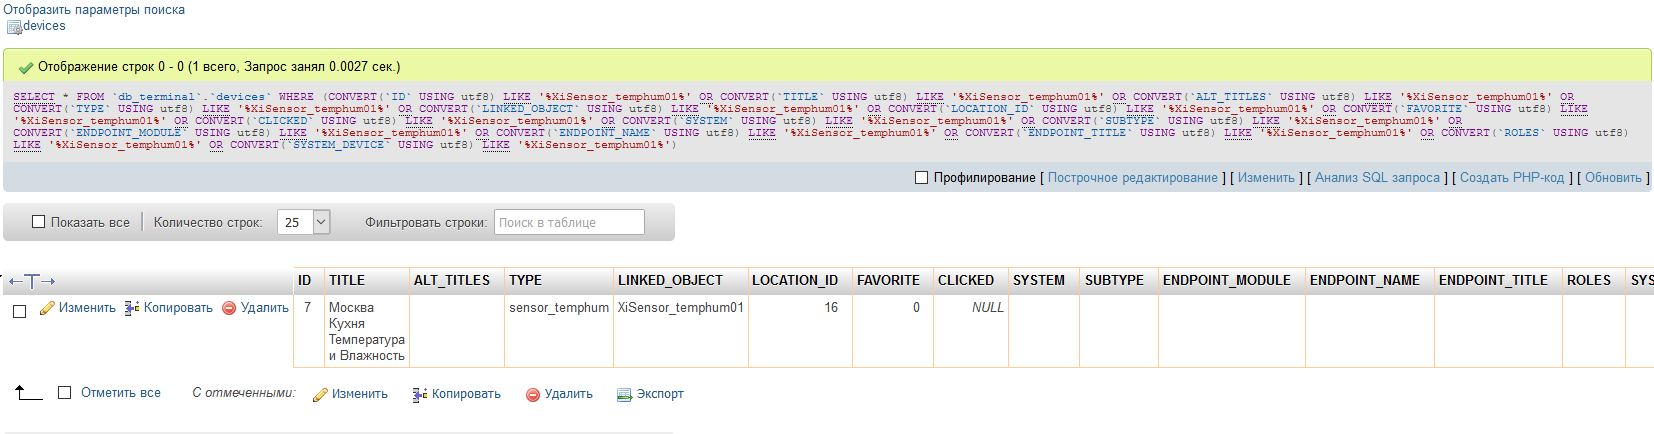
Task: Check the Отметить все checkbox
Action: (65, 393)
